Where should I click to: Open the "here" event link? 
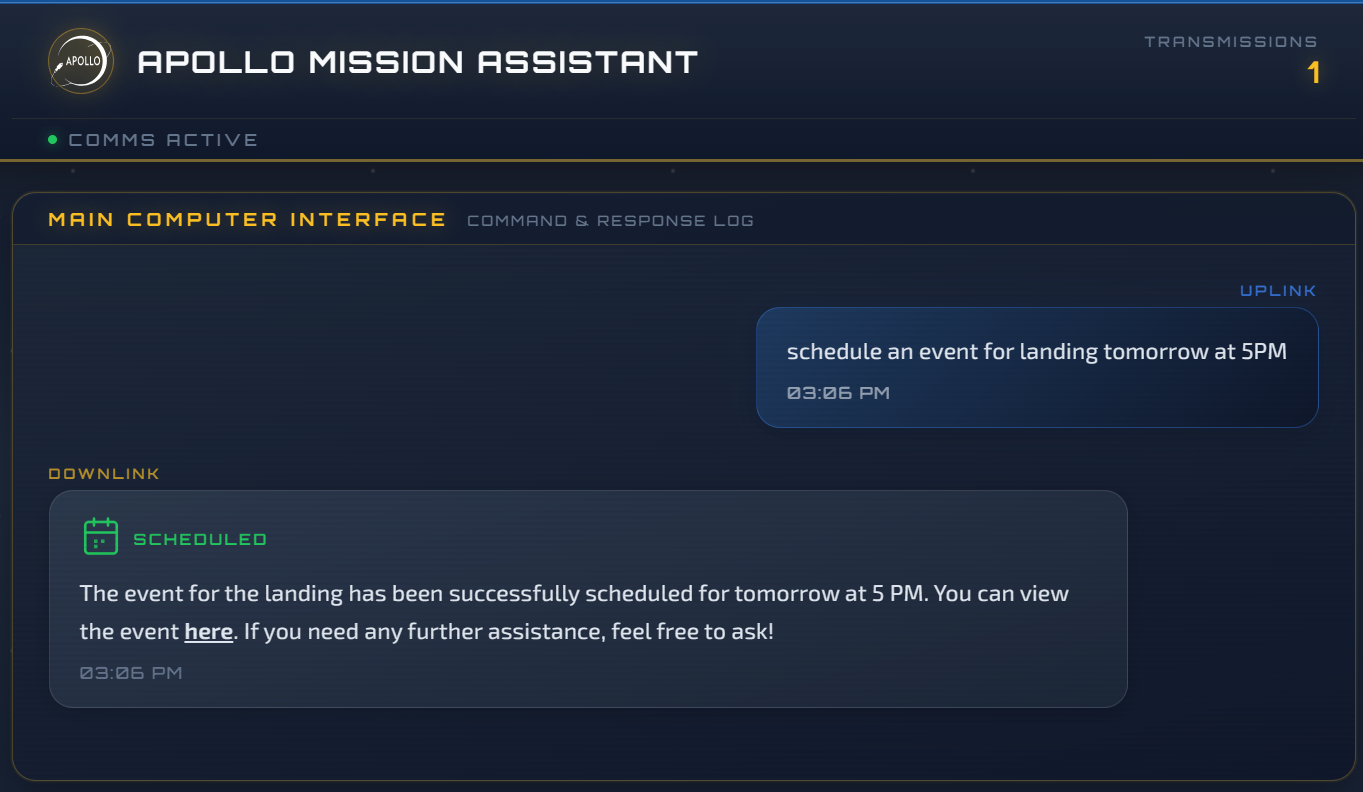point(208,632)
